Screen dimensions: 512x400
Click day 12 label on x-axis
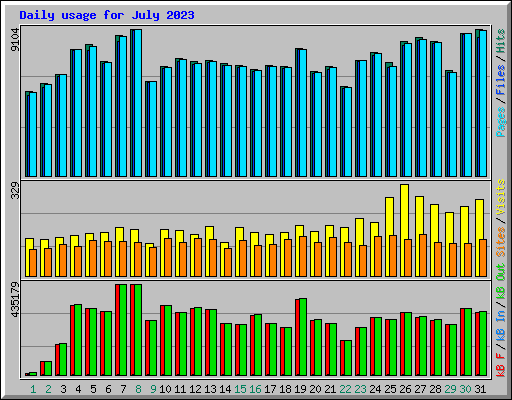coord(195,389)
